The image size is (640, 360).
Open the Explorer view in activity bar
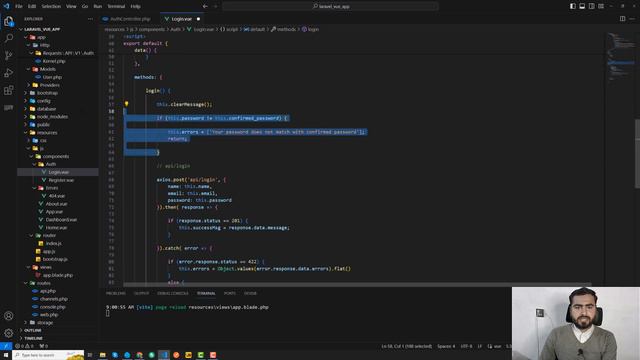pyautogui.click(x=8, y=21)
